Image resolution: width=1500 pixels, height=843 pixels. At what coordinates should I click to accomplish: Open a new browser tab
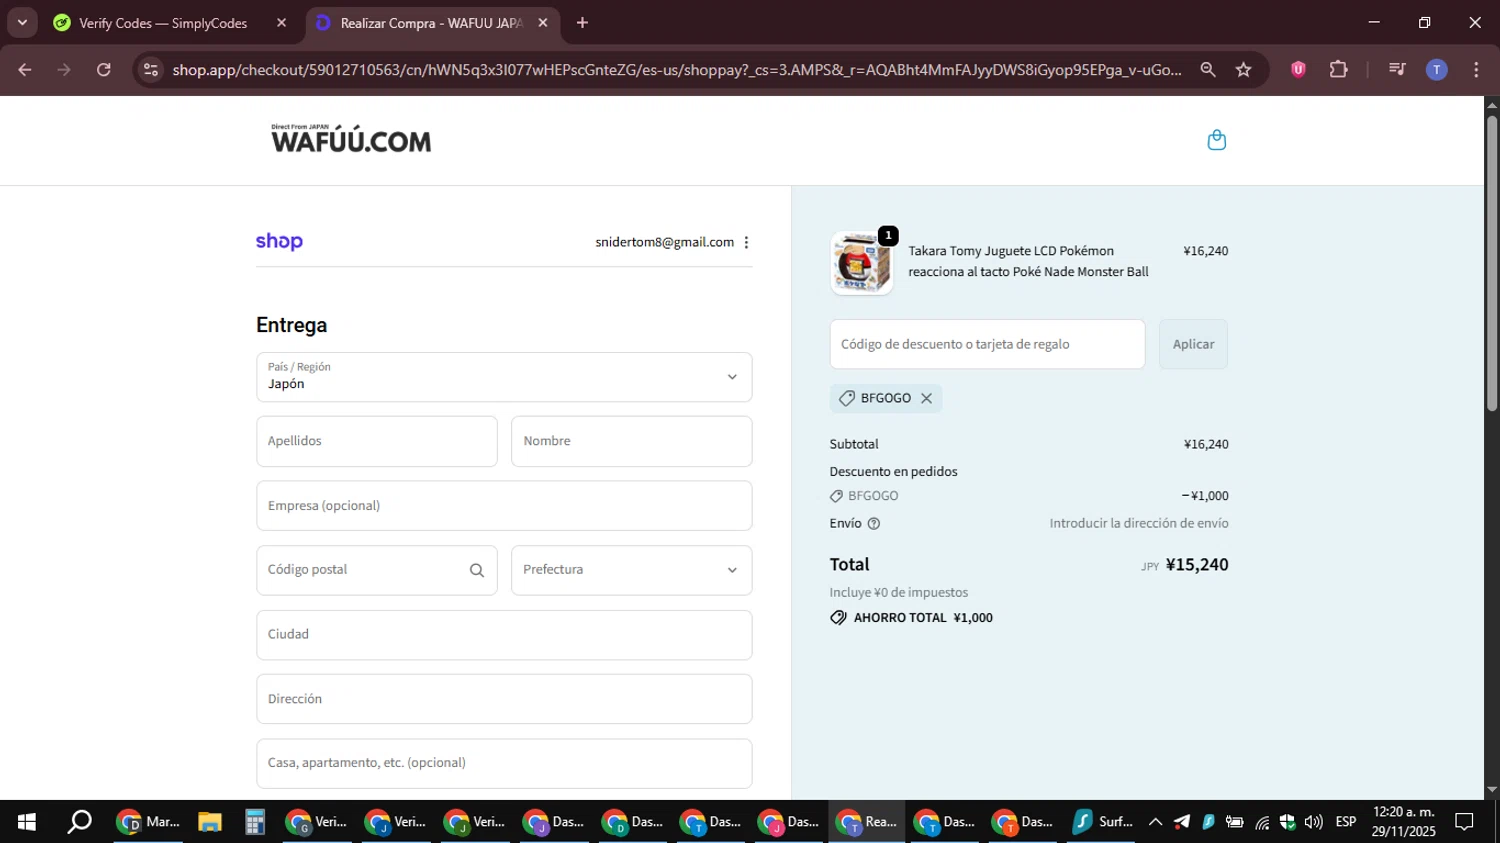(x=582, y=22)
